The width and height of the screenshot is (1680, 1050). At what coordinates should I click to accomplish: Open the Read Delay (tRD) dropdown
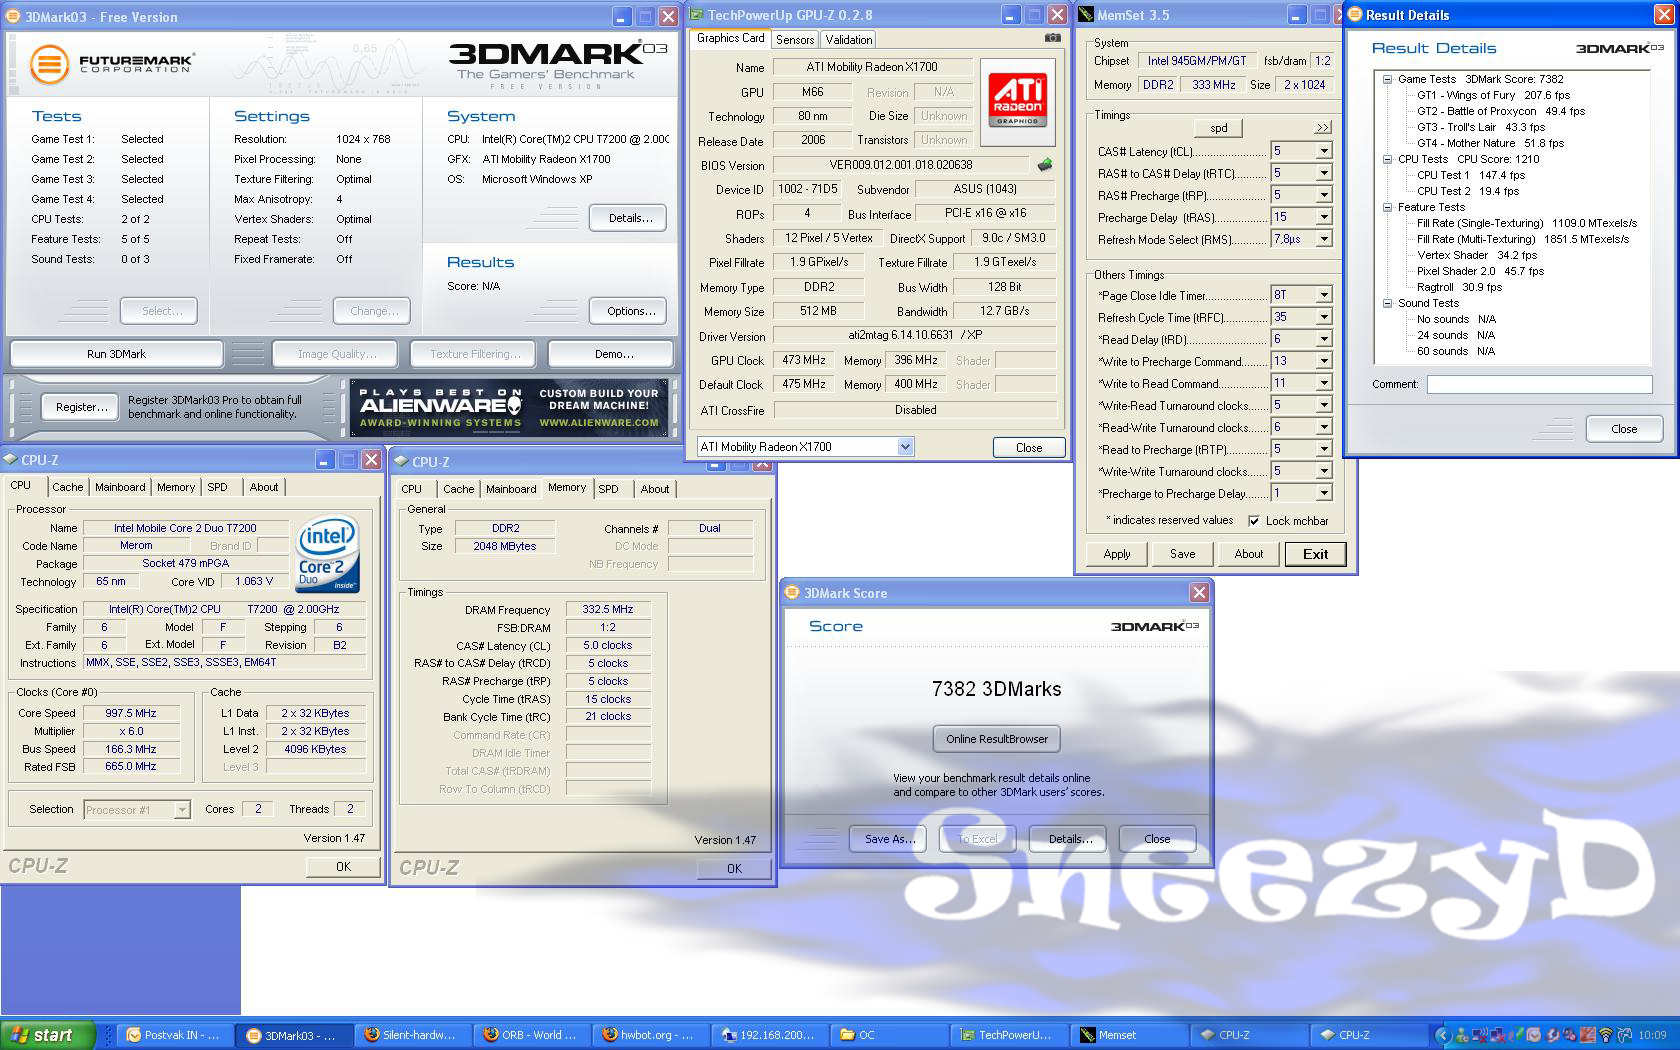[x=1324, y=339]
